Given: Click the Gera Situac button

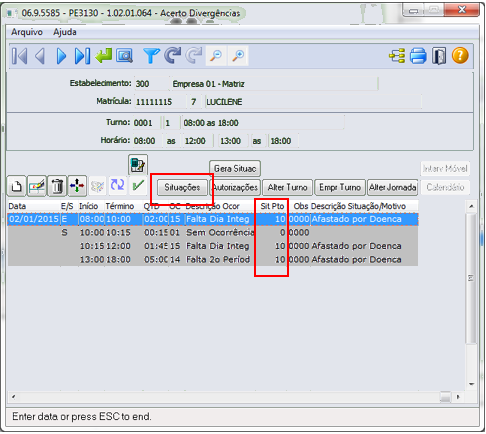Looking at the screenshot, I should click(x=235, y=169).
